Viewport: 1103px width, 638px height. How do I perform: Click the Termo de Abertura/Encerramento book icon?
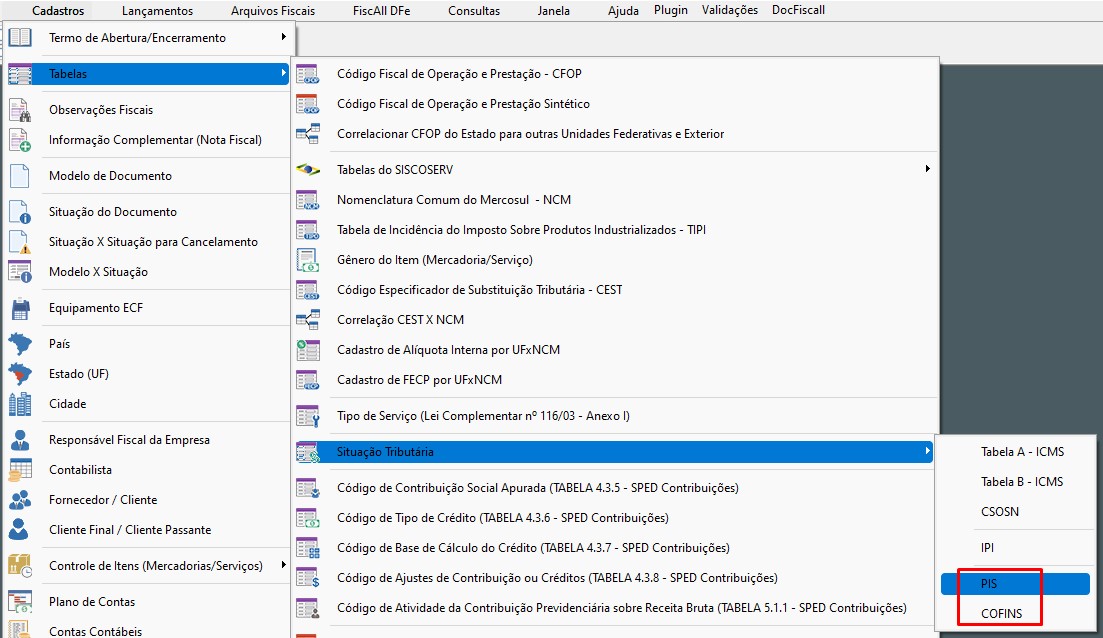pyautogui.click(x=20, y=37)
